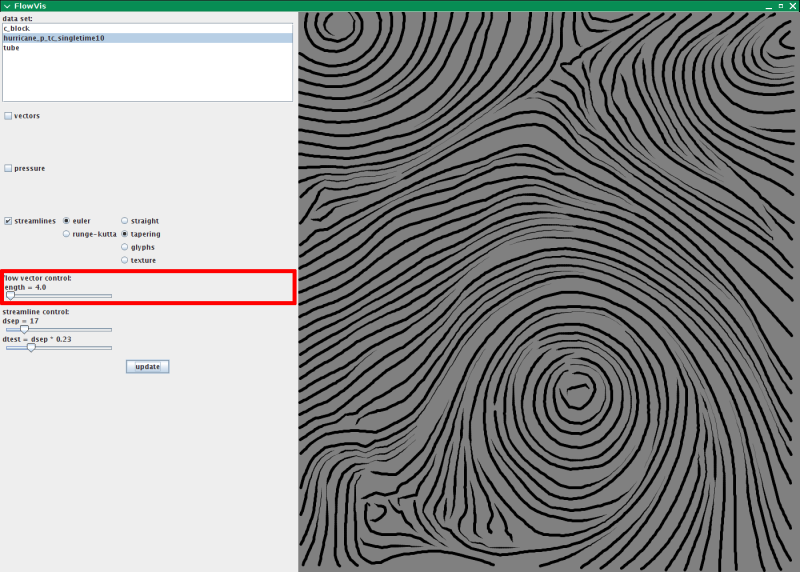Select the texture streamline style
Image resolution: width=800 pixels, height=572 pixels.
point(125,260)
